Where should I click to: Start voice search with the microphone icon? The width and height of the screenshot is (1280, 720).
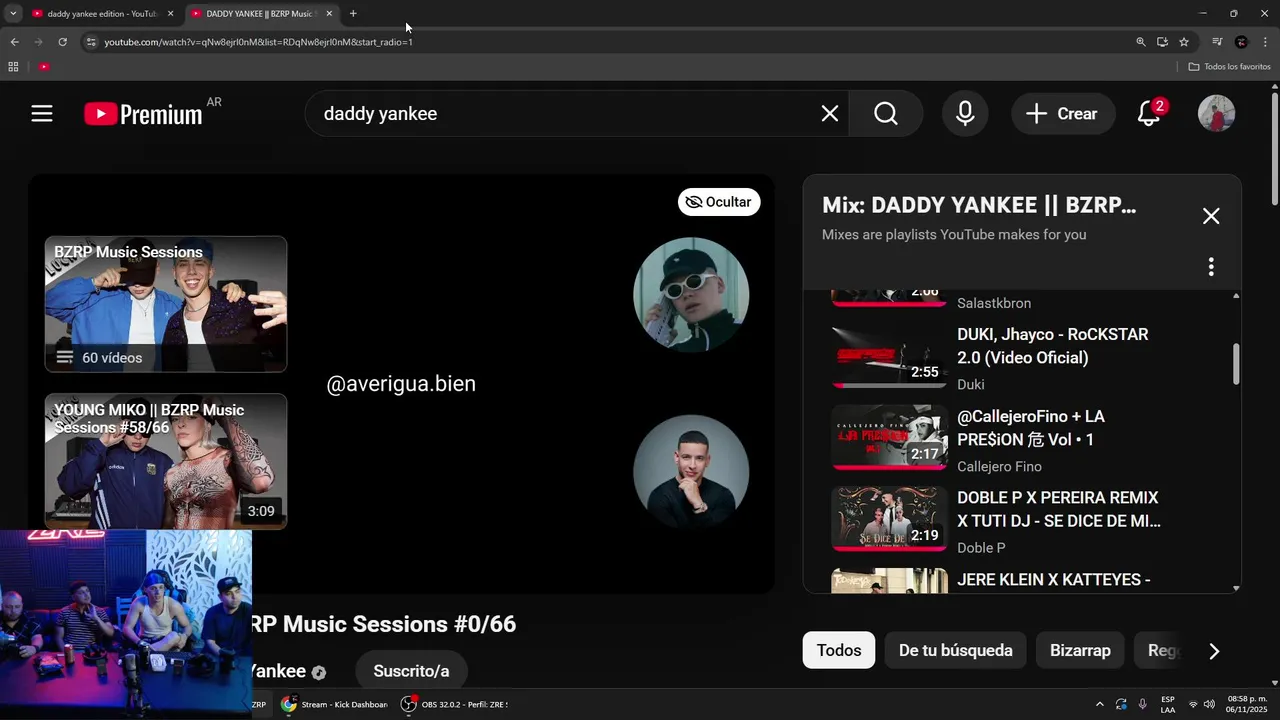pyautogui.click(x=965, y=114)
